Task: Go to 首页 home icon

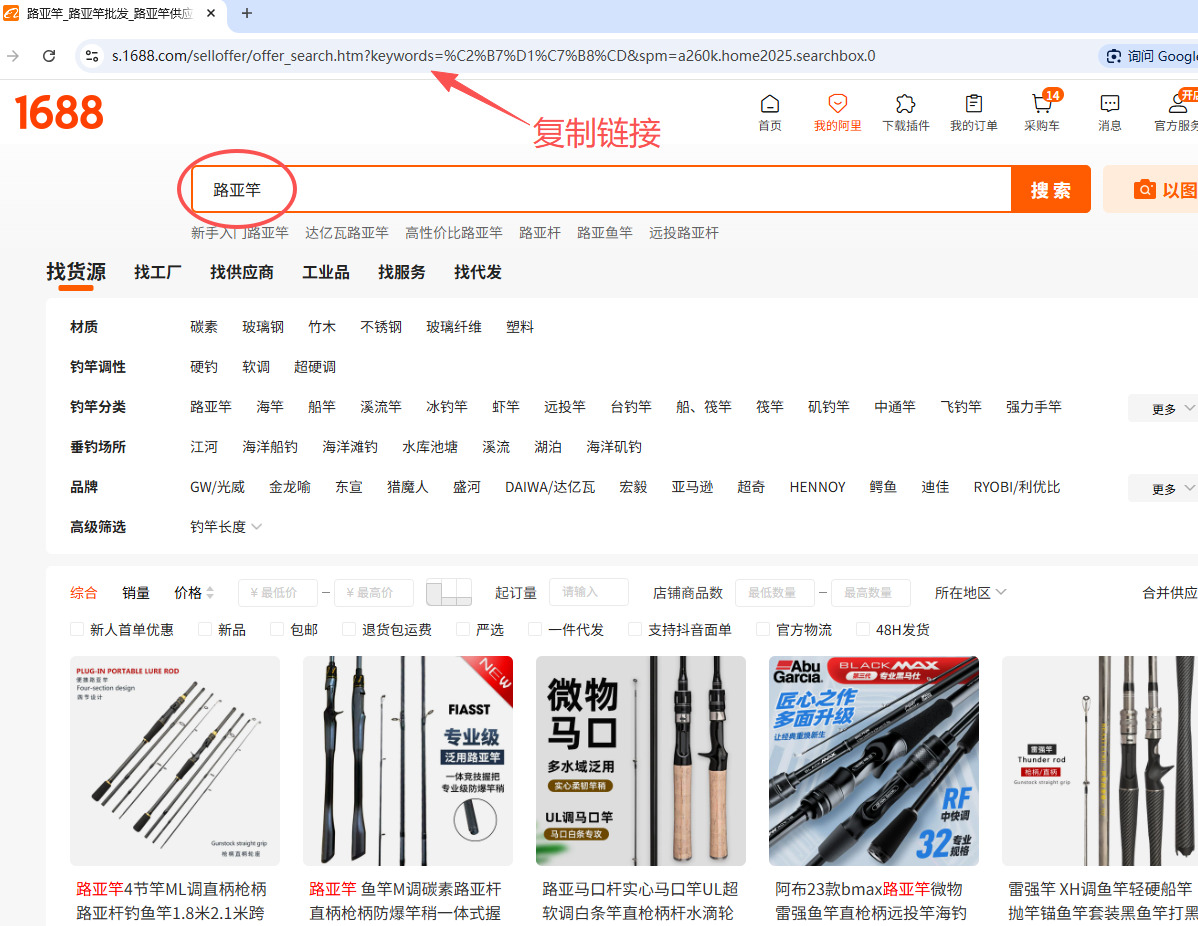Action: (769, 112)
